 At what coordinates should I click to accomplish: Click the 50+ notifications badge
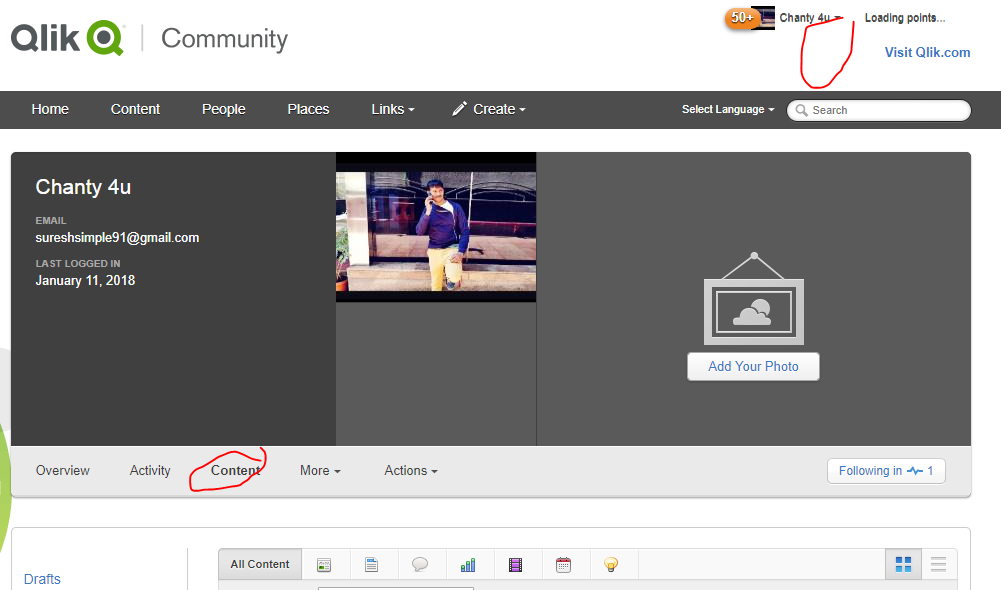(x=741, y=18)
